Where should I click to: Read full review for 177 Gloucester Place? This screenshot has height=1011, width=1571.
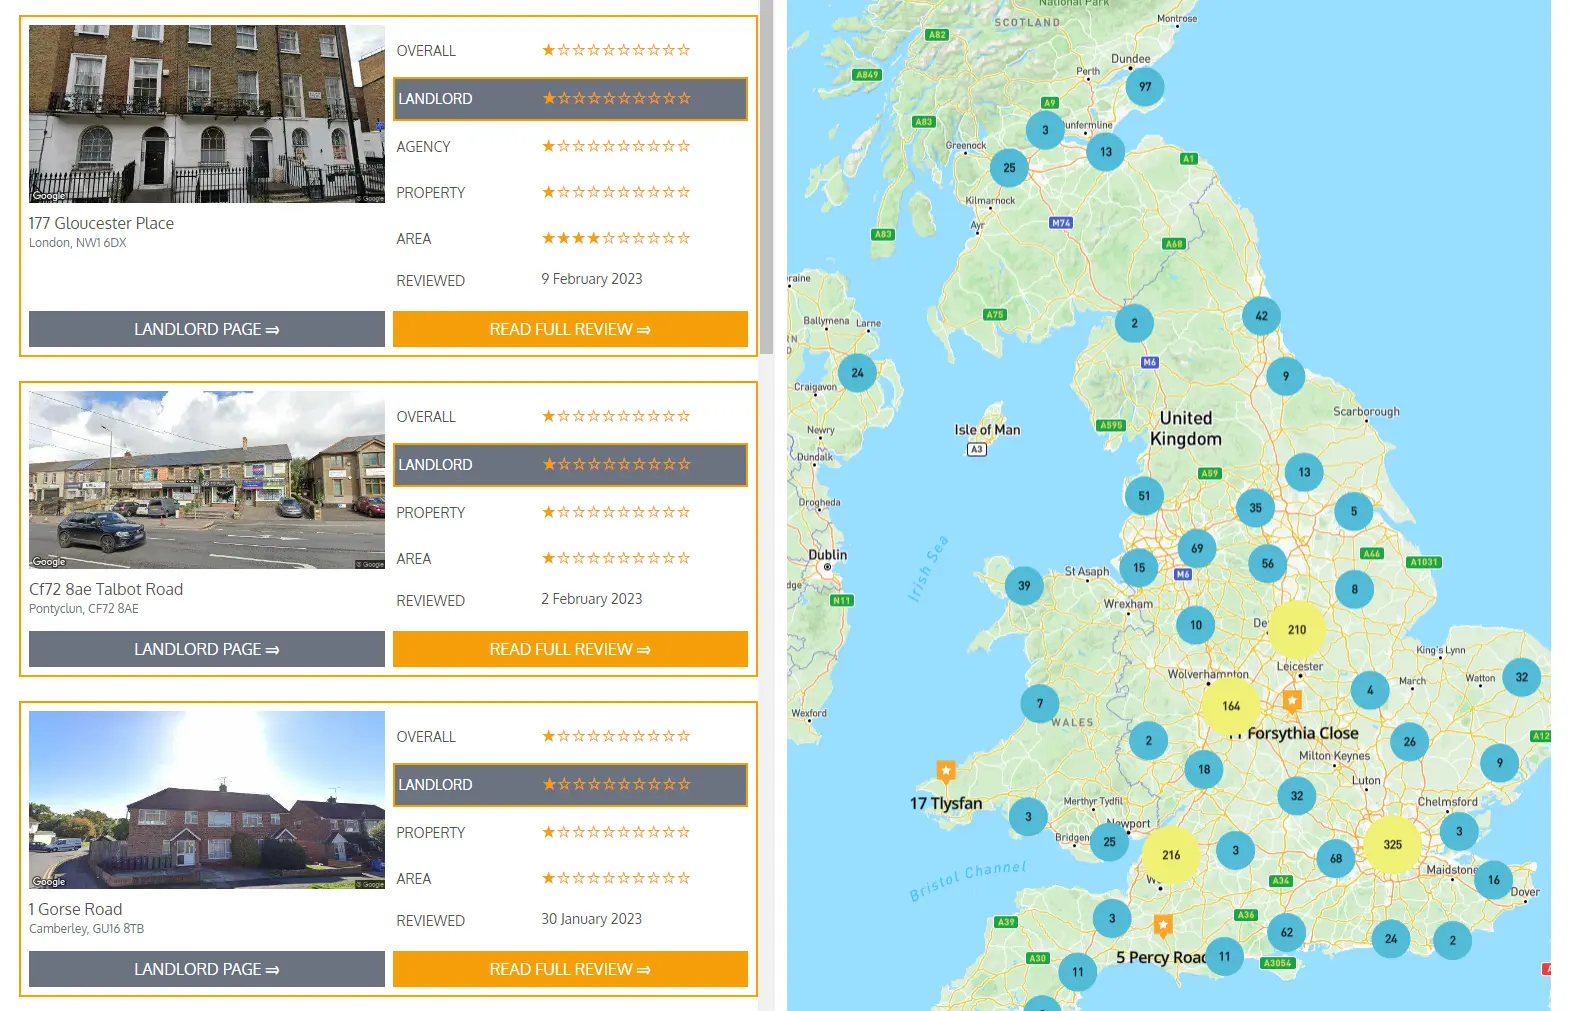(570, 329)
